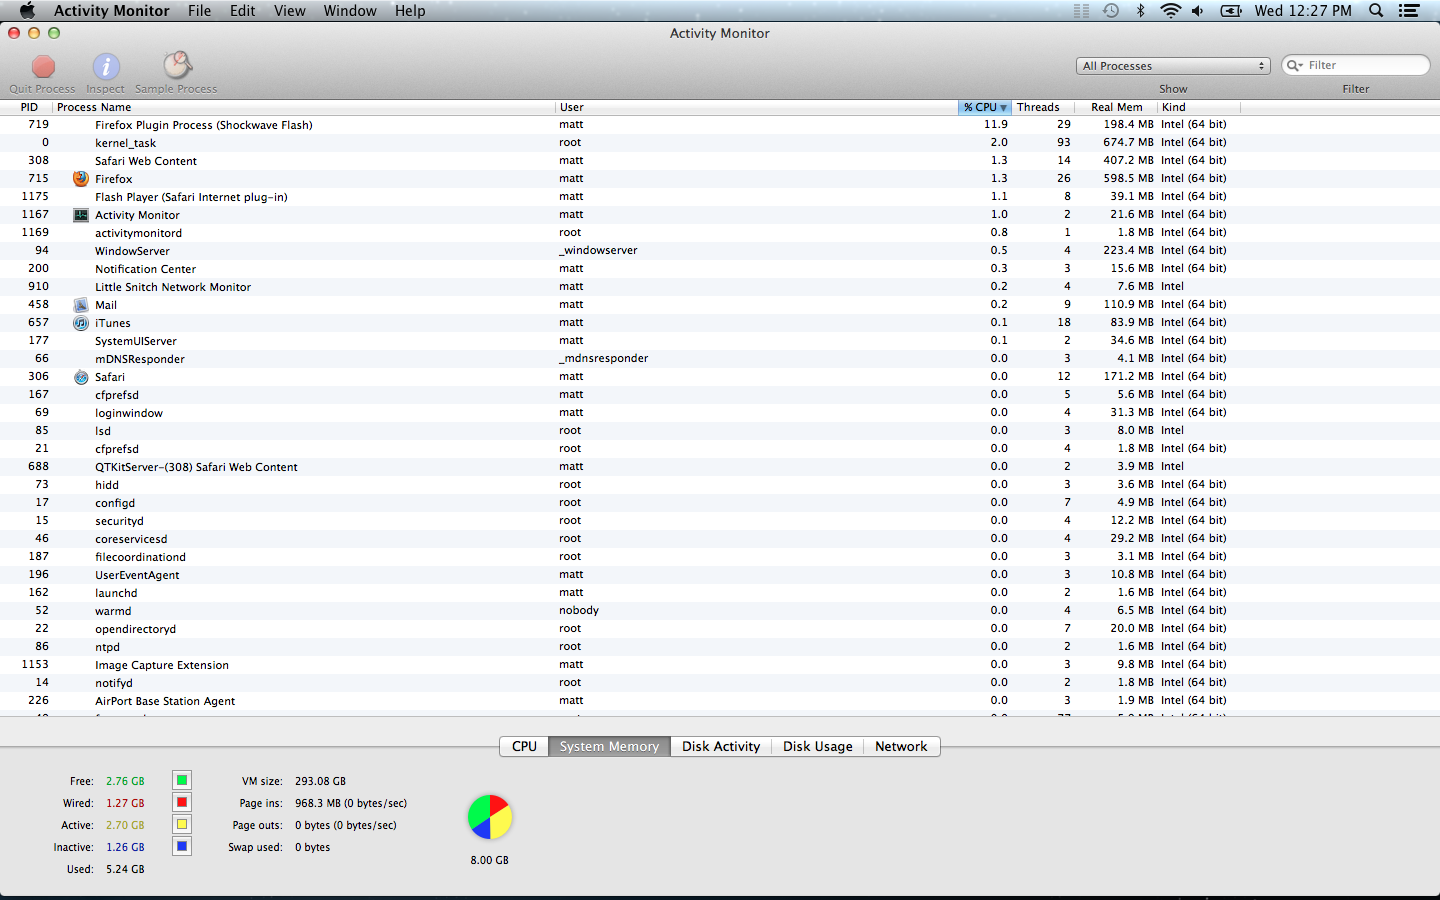Click the Quit Process toolbar icon
The height and width of the screenshot is (900, 1440).
coord(43,67)
